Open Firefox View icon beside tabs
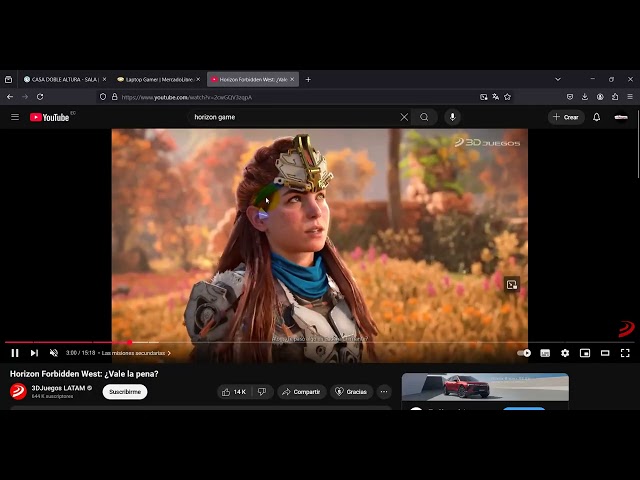 (x=8, y=80)
